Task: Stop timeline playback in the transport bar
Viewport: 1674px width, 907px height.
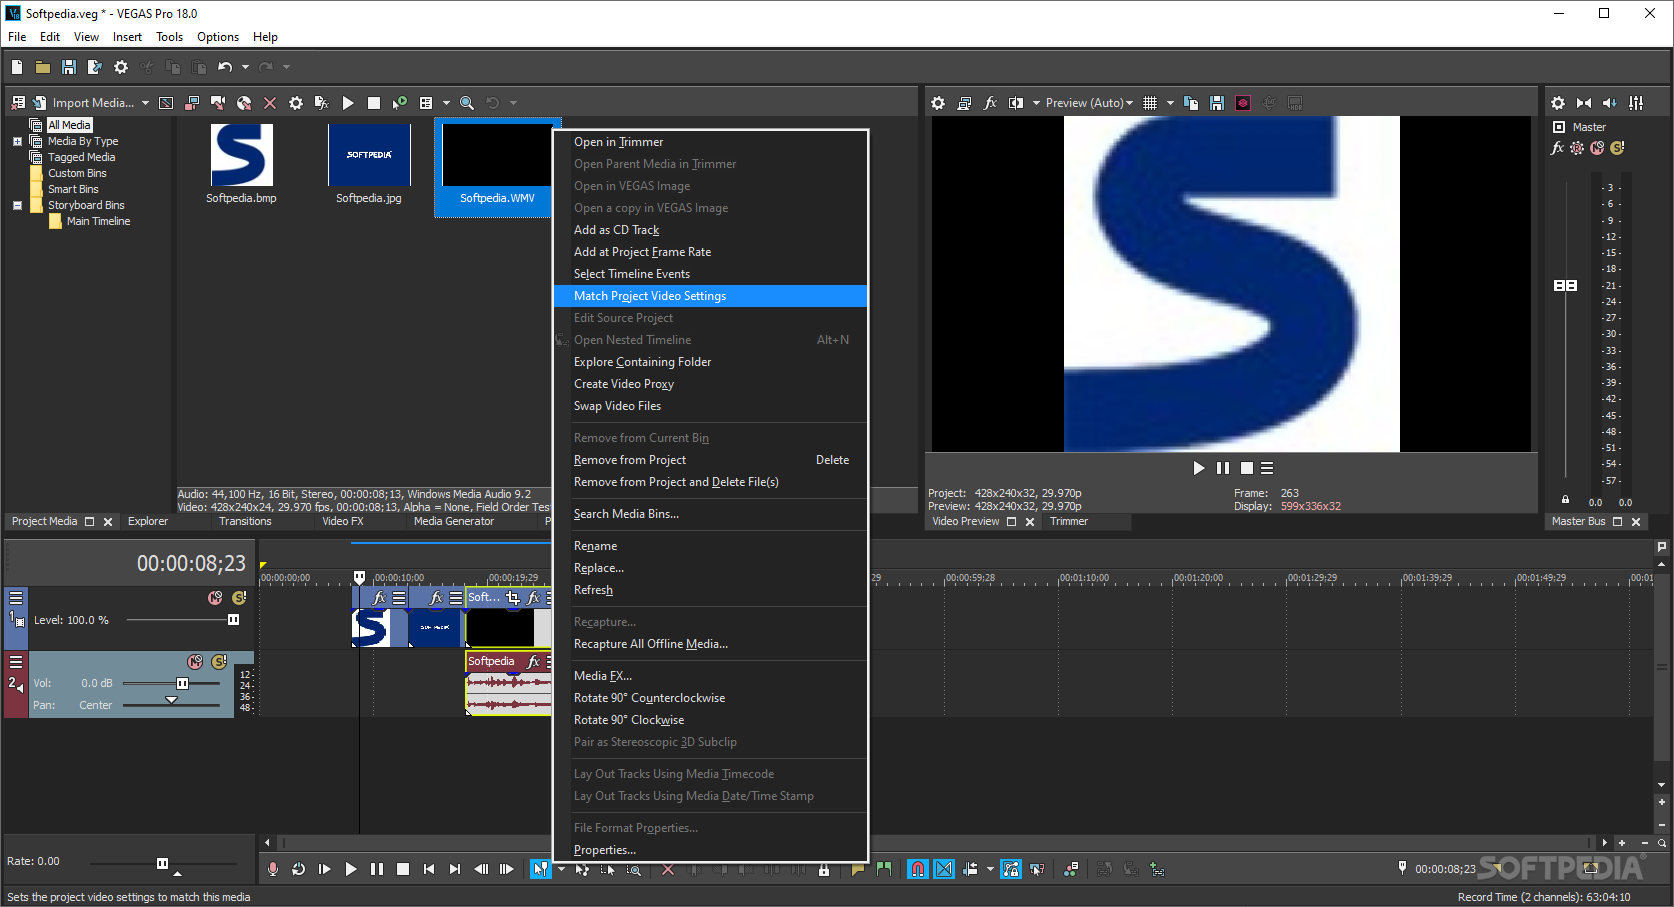Action: pyautogui.click(x=403, y=869)
